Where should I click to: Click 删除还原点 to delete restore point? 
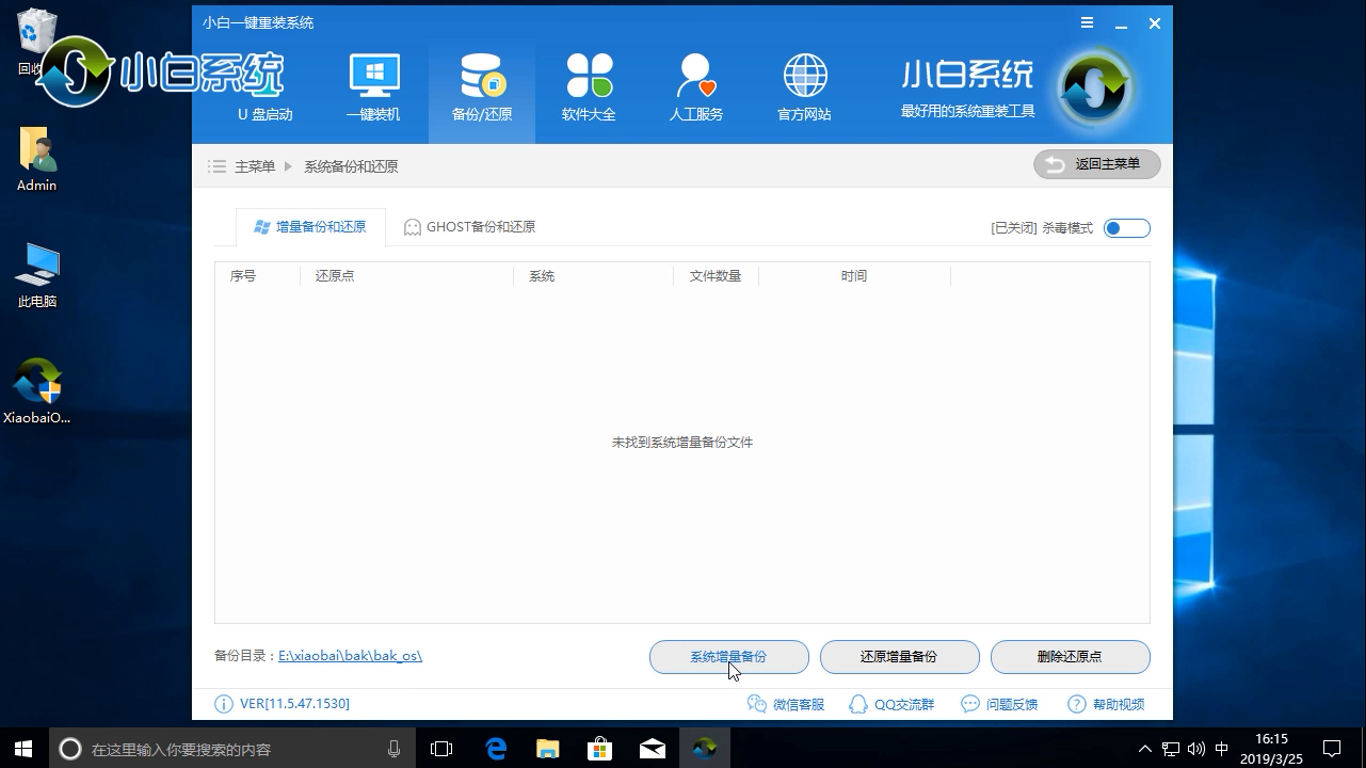pyautogui.click(x=1070, y=657)
